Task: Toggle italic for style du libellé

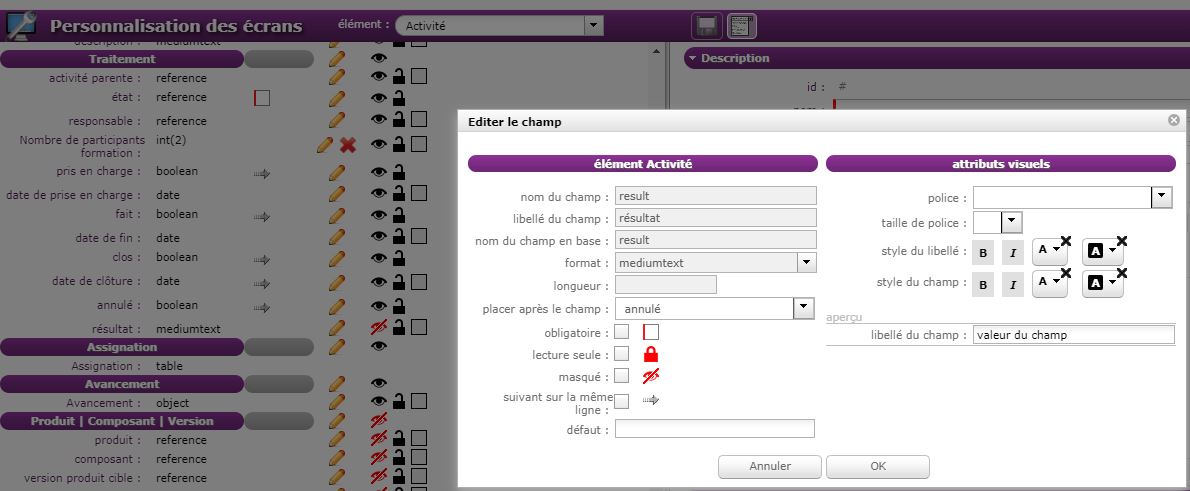Action: tap(1013, 254)
